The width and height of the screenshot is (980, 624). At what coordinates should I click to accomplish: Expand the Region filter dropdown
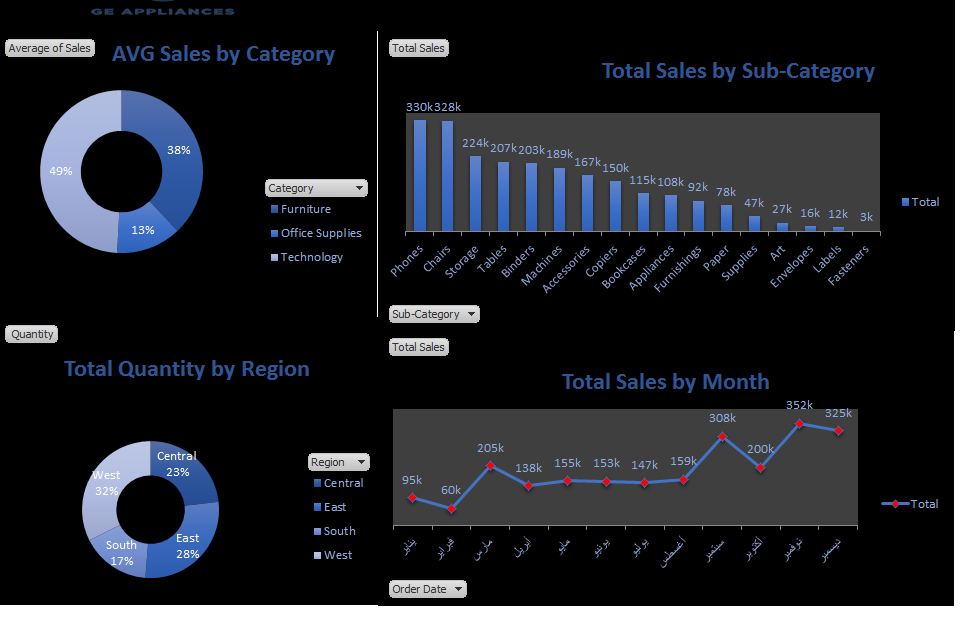point(361,462)
